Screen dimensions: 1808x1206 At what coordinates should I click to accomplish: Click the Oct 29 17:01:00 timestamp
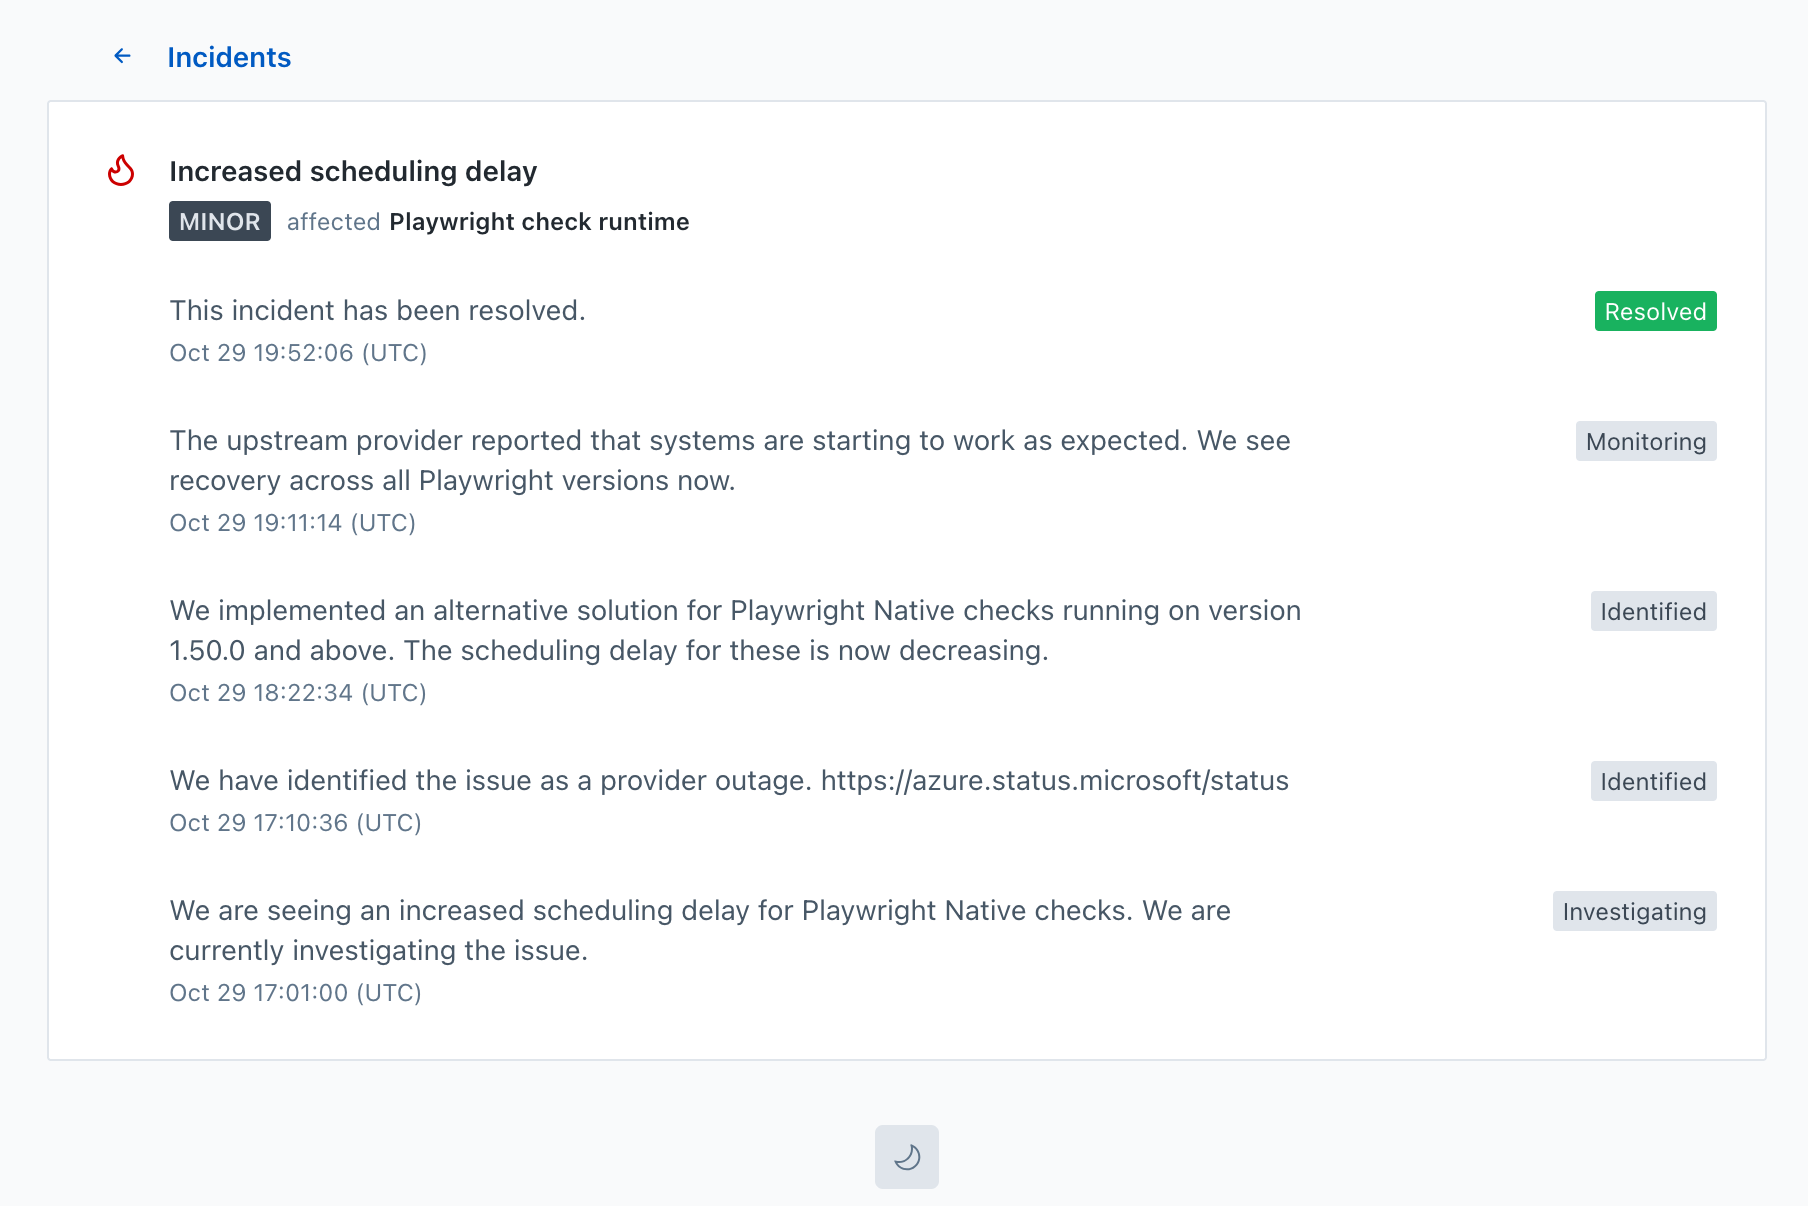point(295,993)
